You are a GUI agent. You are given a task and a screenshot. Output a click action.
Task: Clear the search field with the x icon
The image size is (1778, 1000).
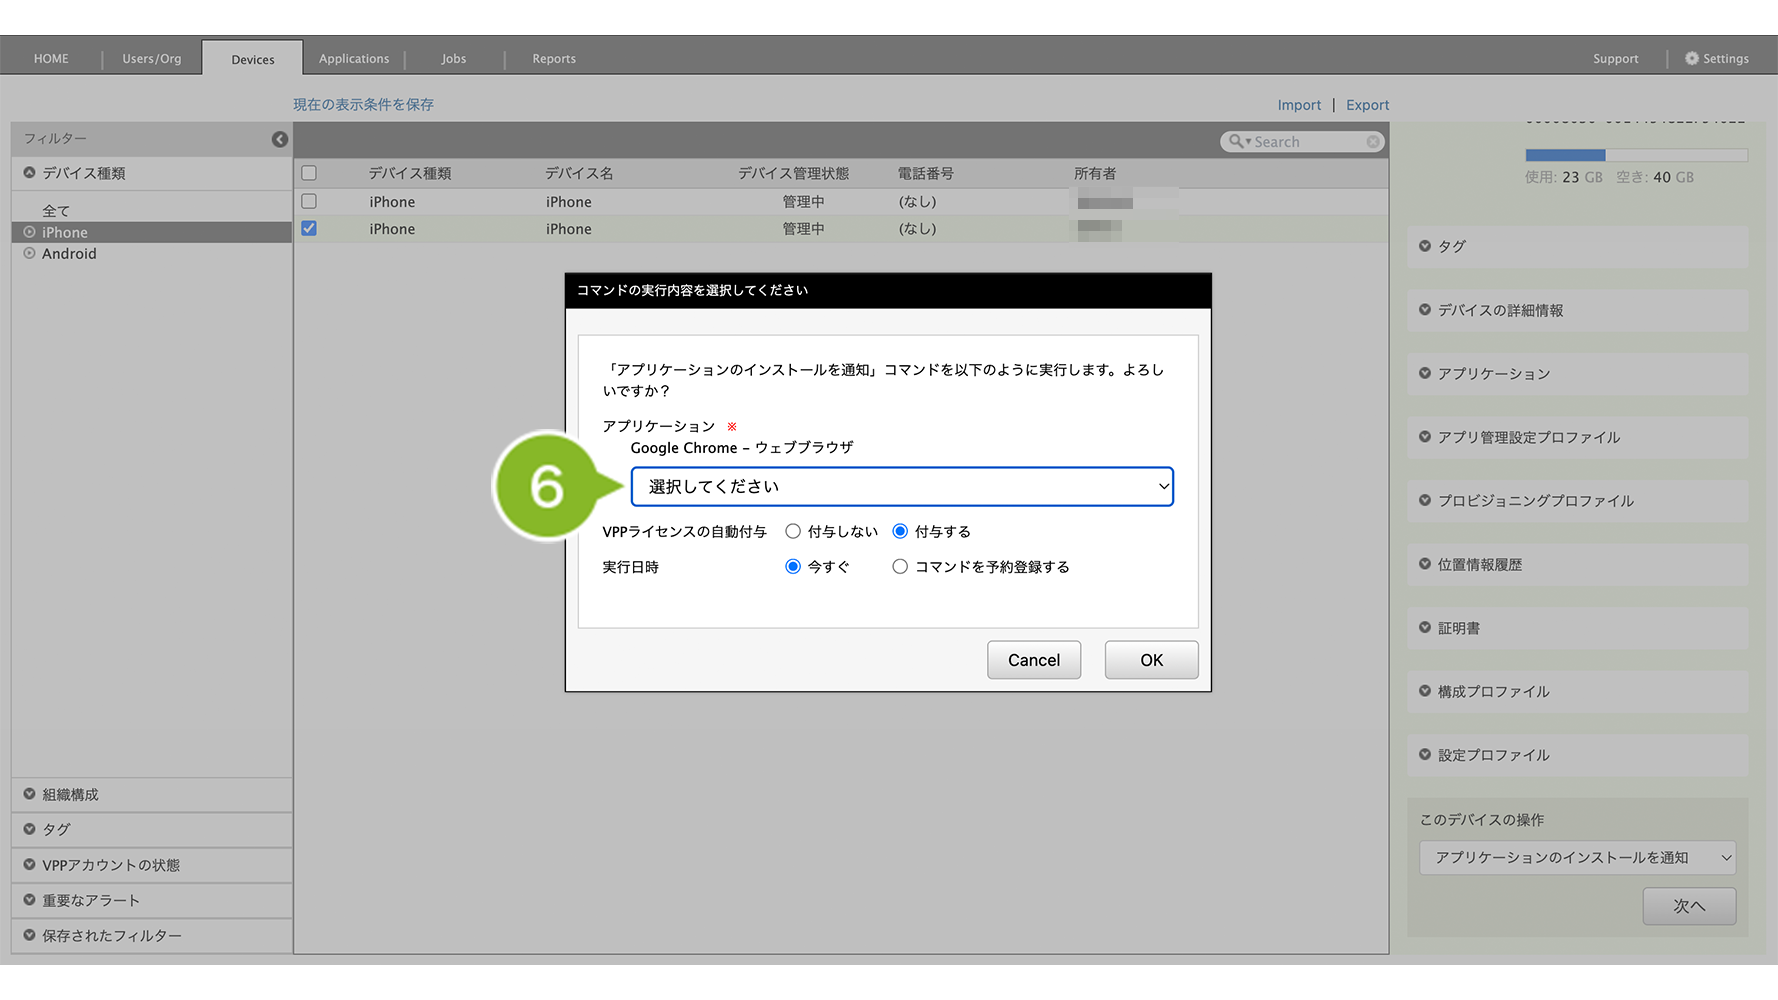pyautogui.click(x=1373, y=142)
